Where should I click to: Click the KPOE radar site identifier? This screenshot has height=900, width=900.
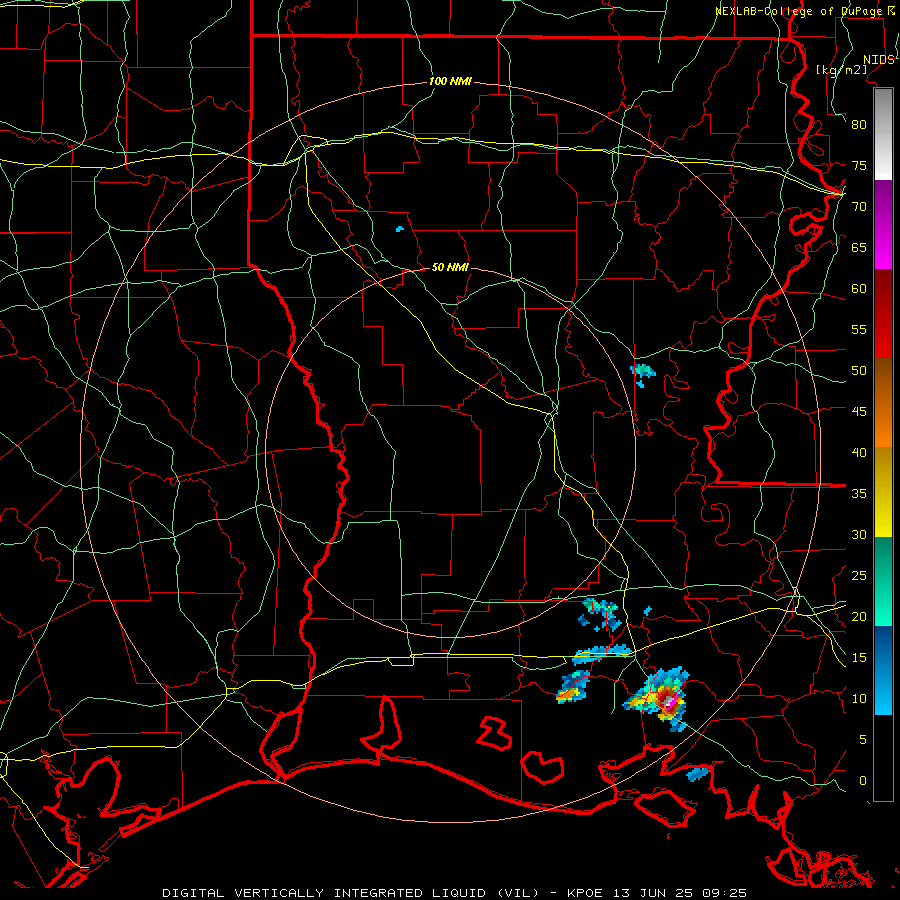tap(585, 893)
